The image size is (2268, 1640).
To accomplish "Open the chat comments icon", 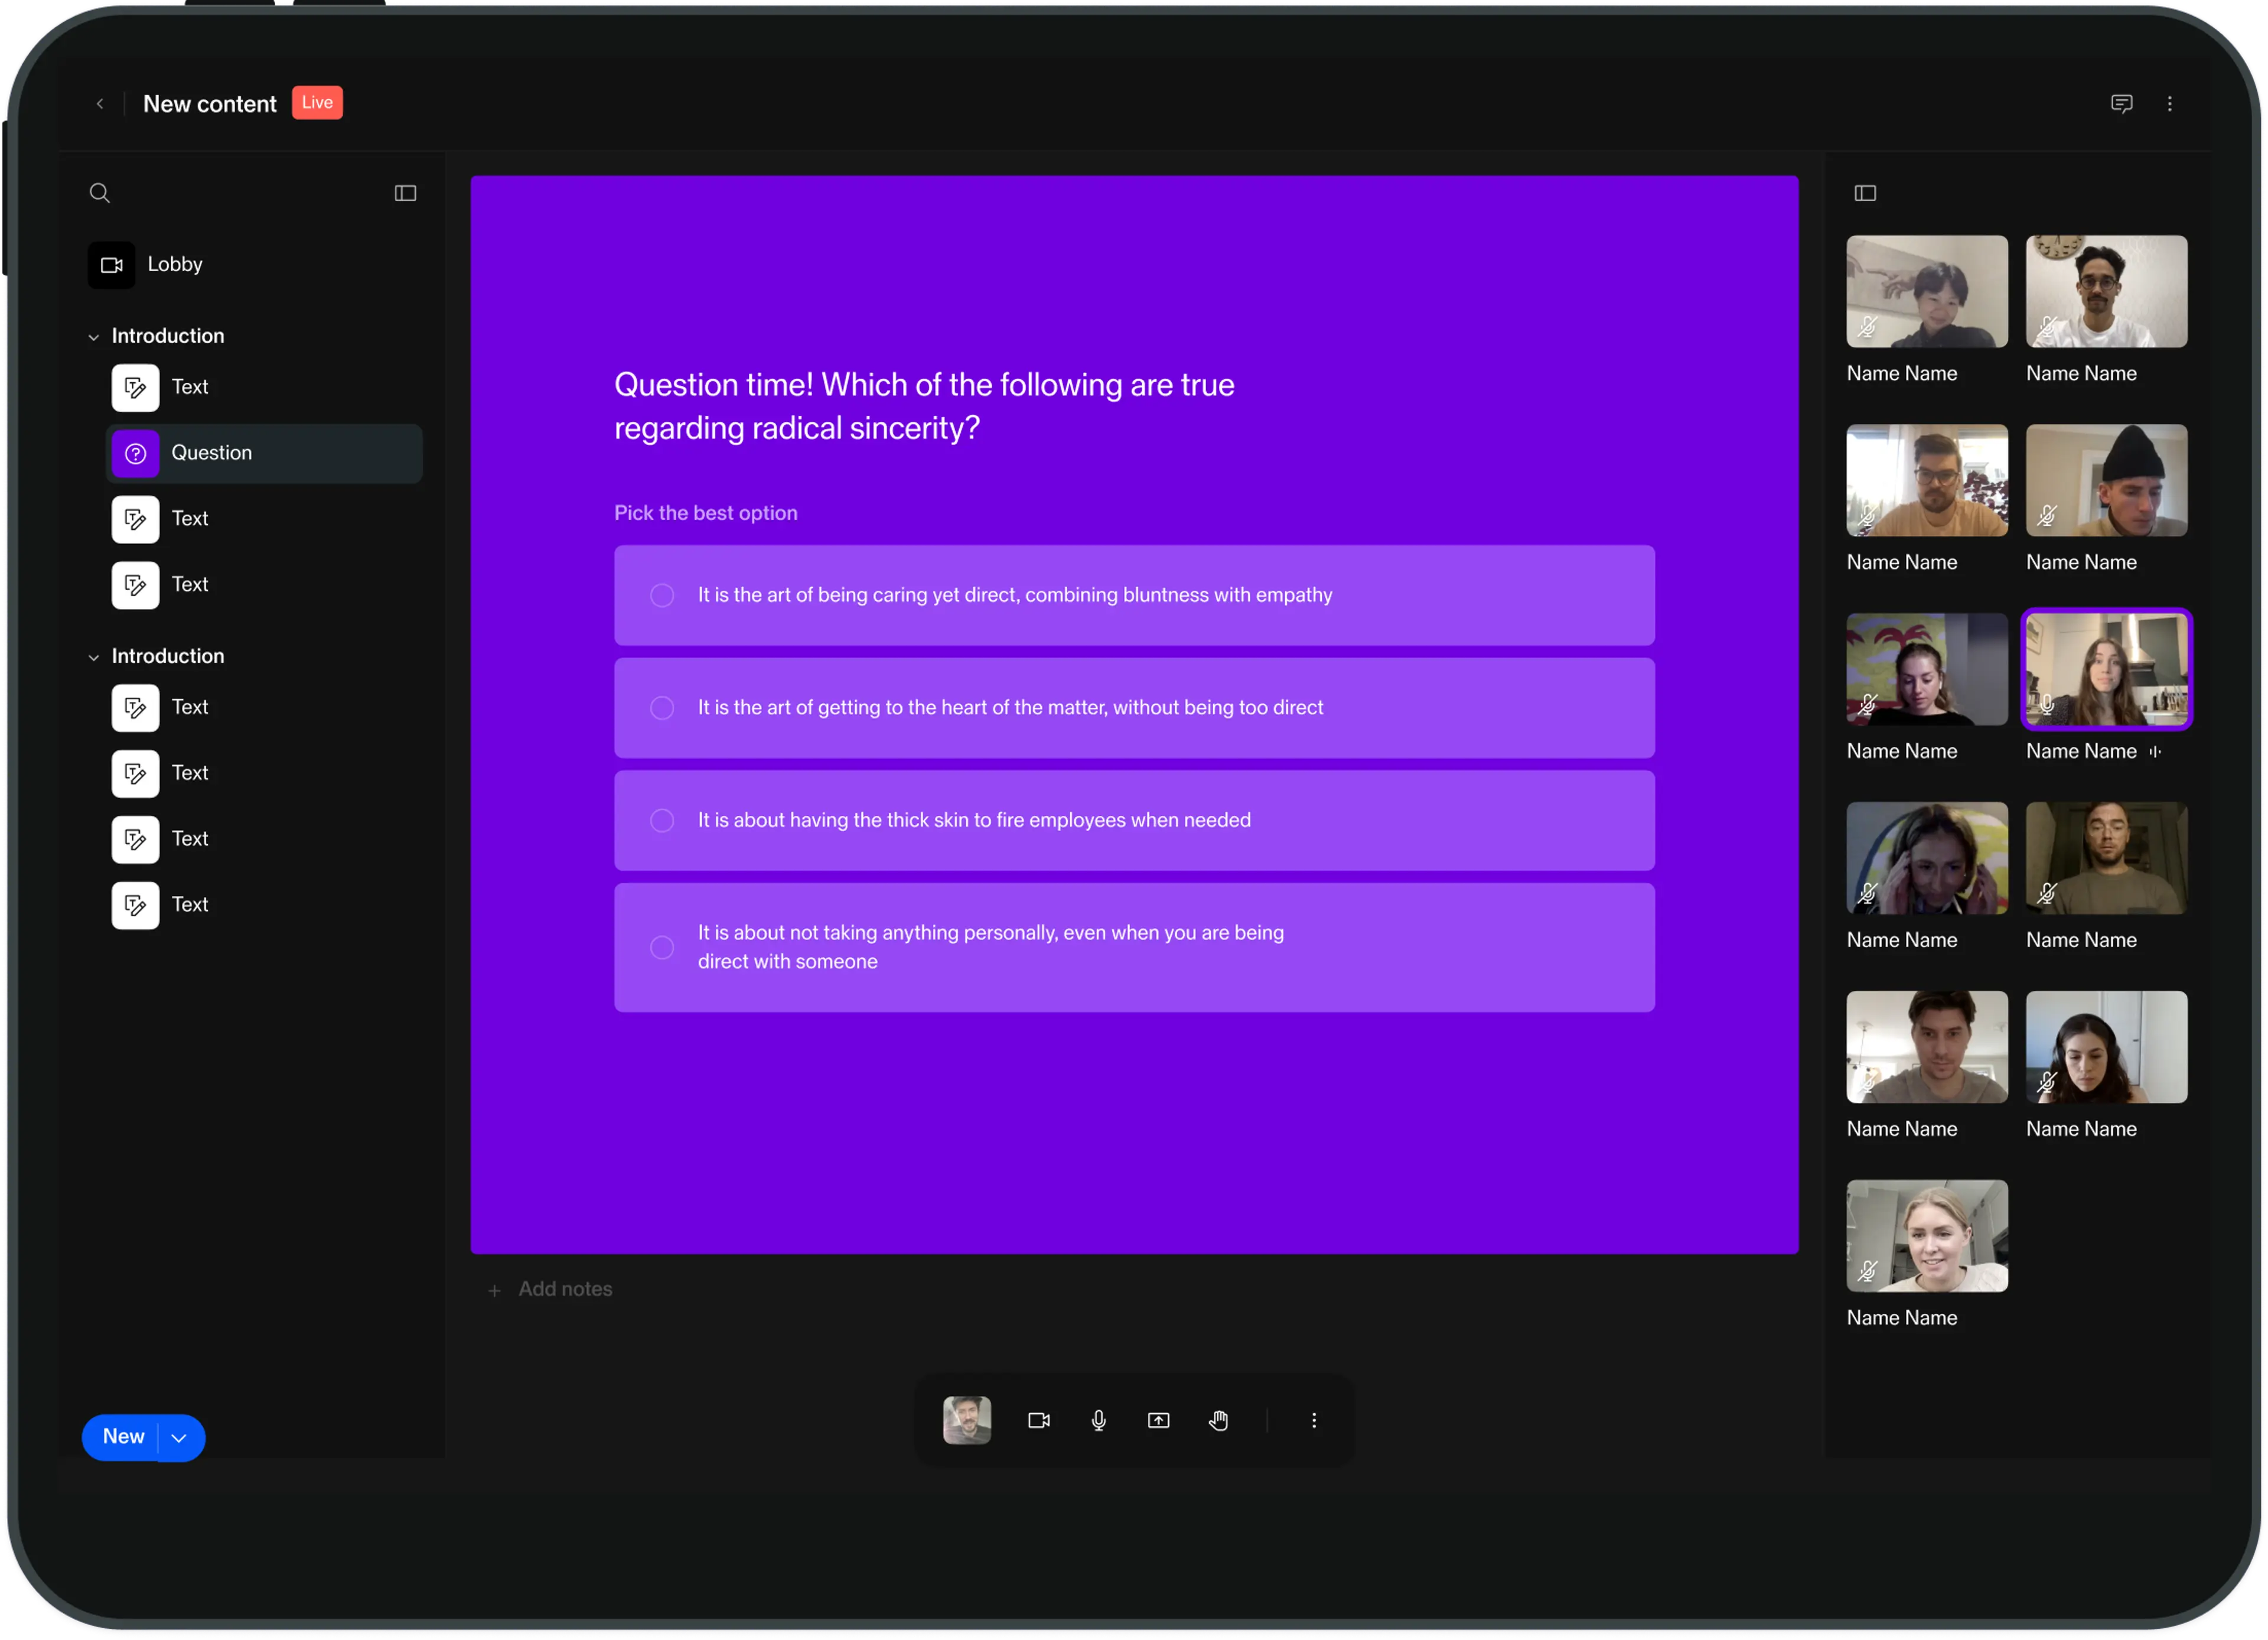I will [2121, 104].
